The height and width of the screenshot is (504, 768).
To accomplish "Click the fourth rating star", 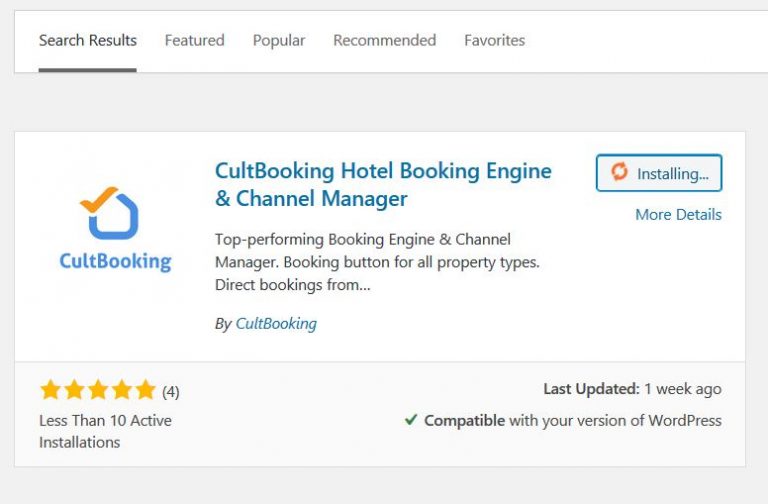I will pyautogui.click(x=122, y=391).
